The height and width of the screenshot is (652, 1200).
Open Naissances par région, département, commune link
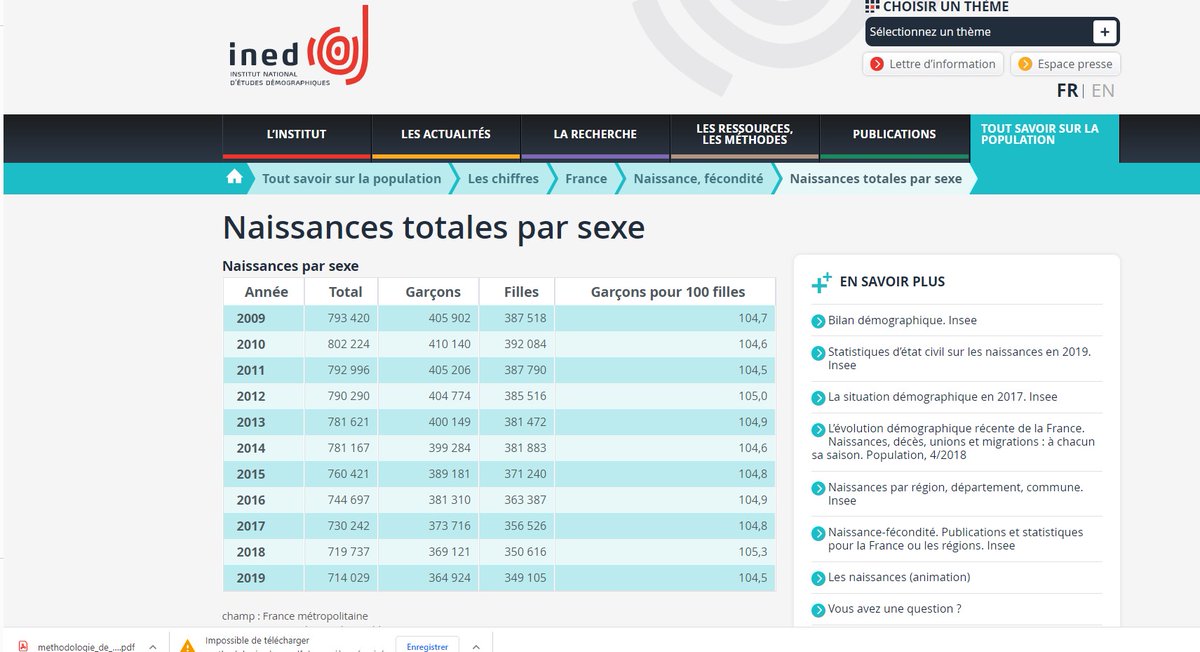click(955, 494)
